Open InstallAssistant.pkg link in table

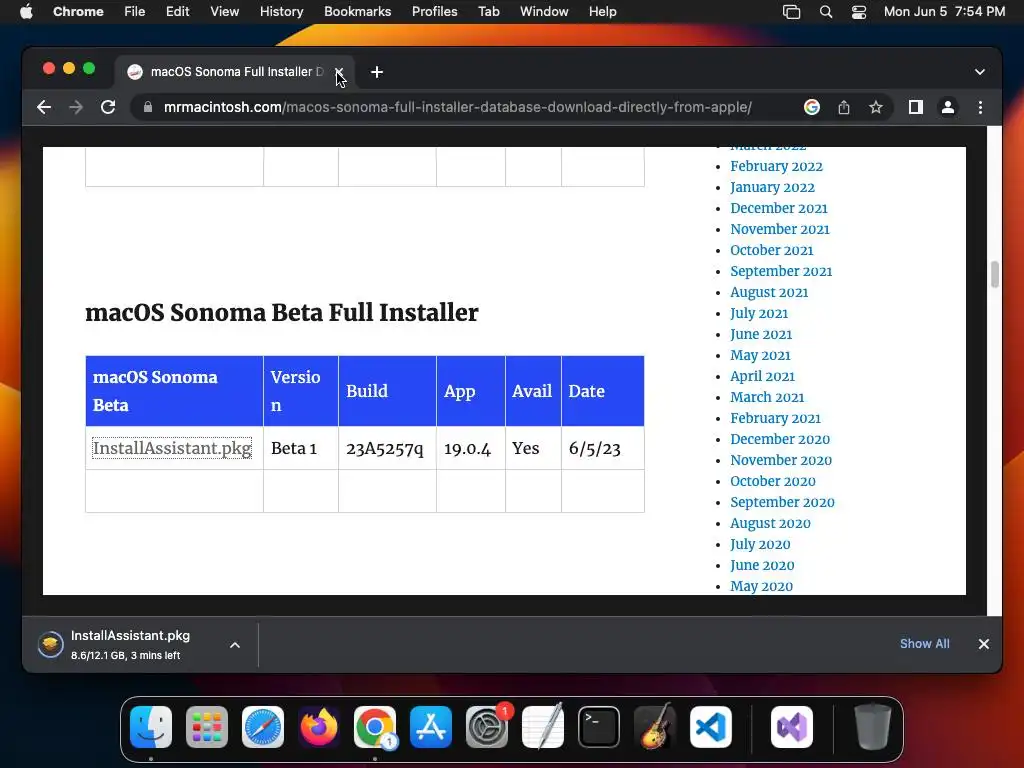[172, 448]
